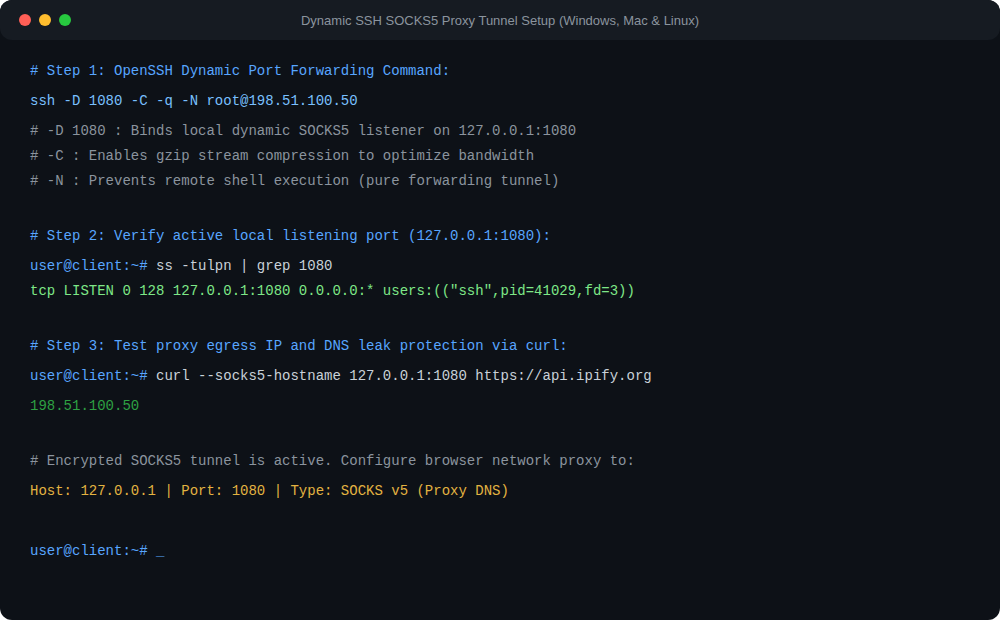Click the final 'user@client:~# _' prompt with cursor
The width and height of the screenshot is (1000, 620).
click(x=97, y=550)
